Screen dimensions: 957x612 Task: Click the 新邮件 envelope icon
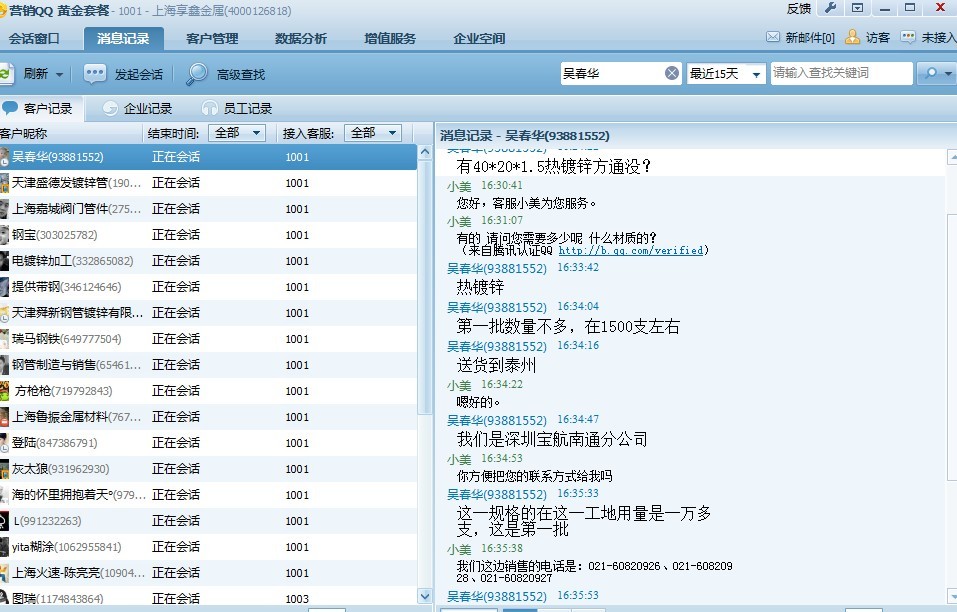pyautogui.click(x=773, y=37)
